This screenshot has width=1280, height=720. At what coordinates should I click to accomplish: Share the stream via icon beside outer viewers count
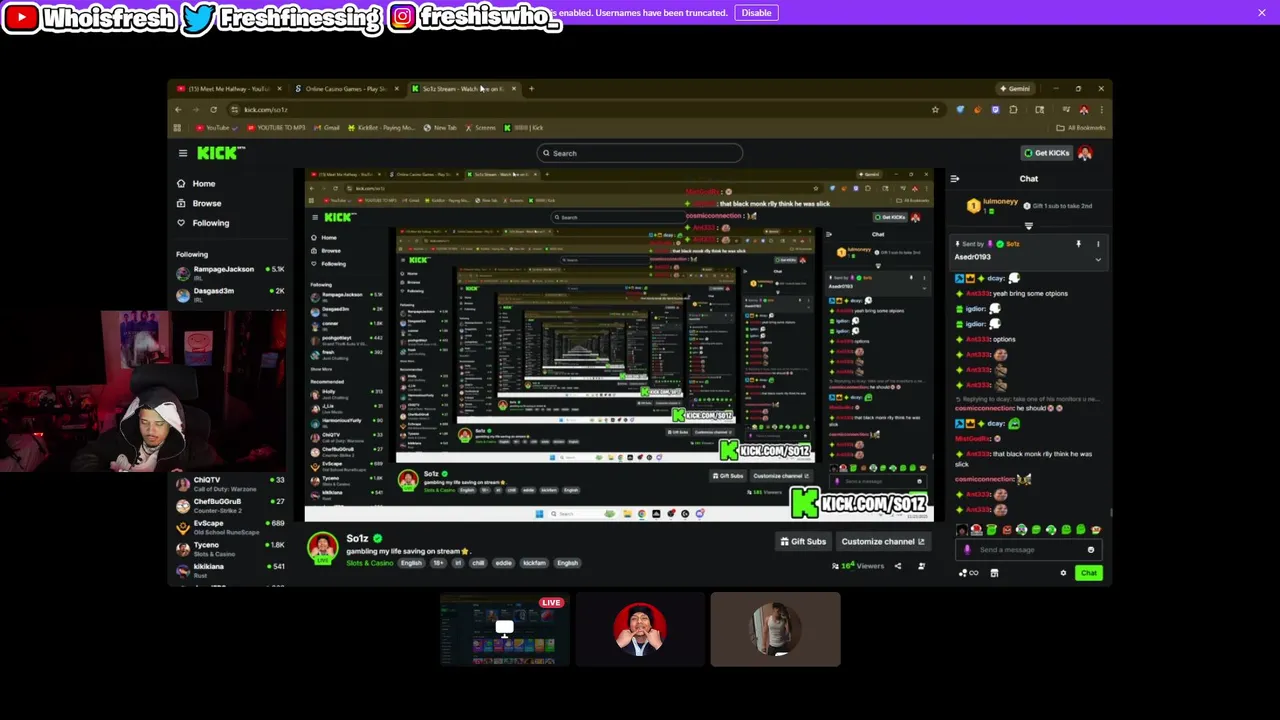897,566
